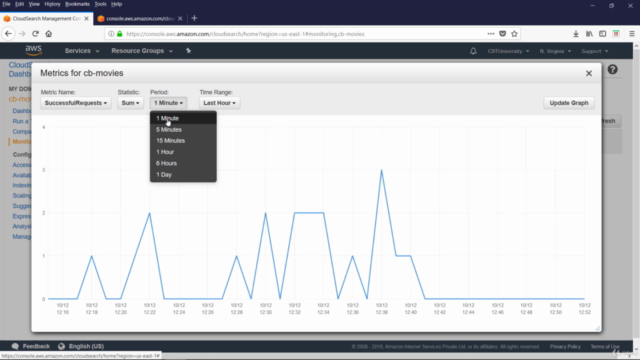Select 5 Minutes period option
640x360 pixels.
(x=183, y=129)
